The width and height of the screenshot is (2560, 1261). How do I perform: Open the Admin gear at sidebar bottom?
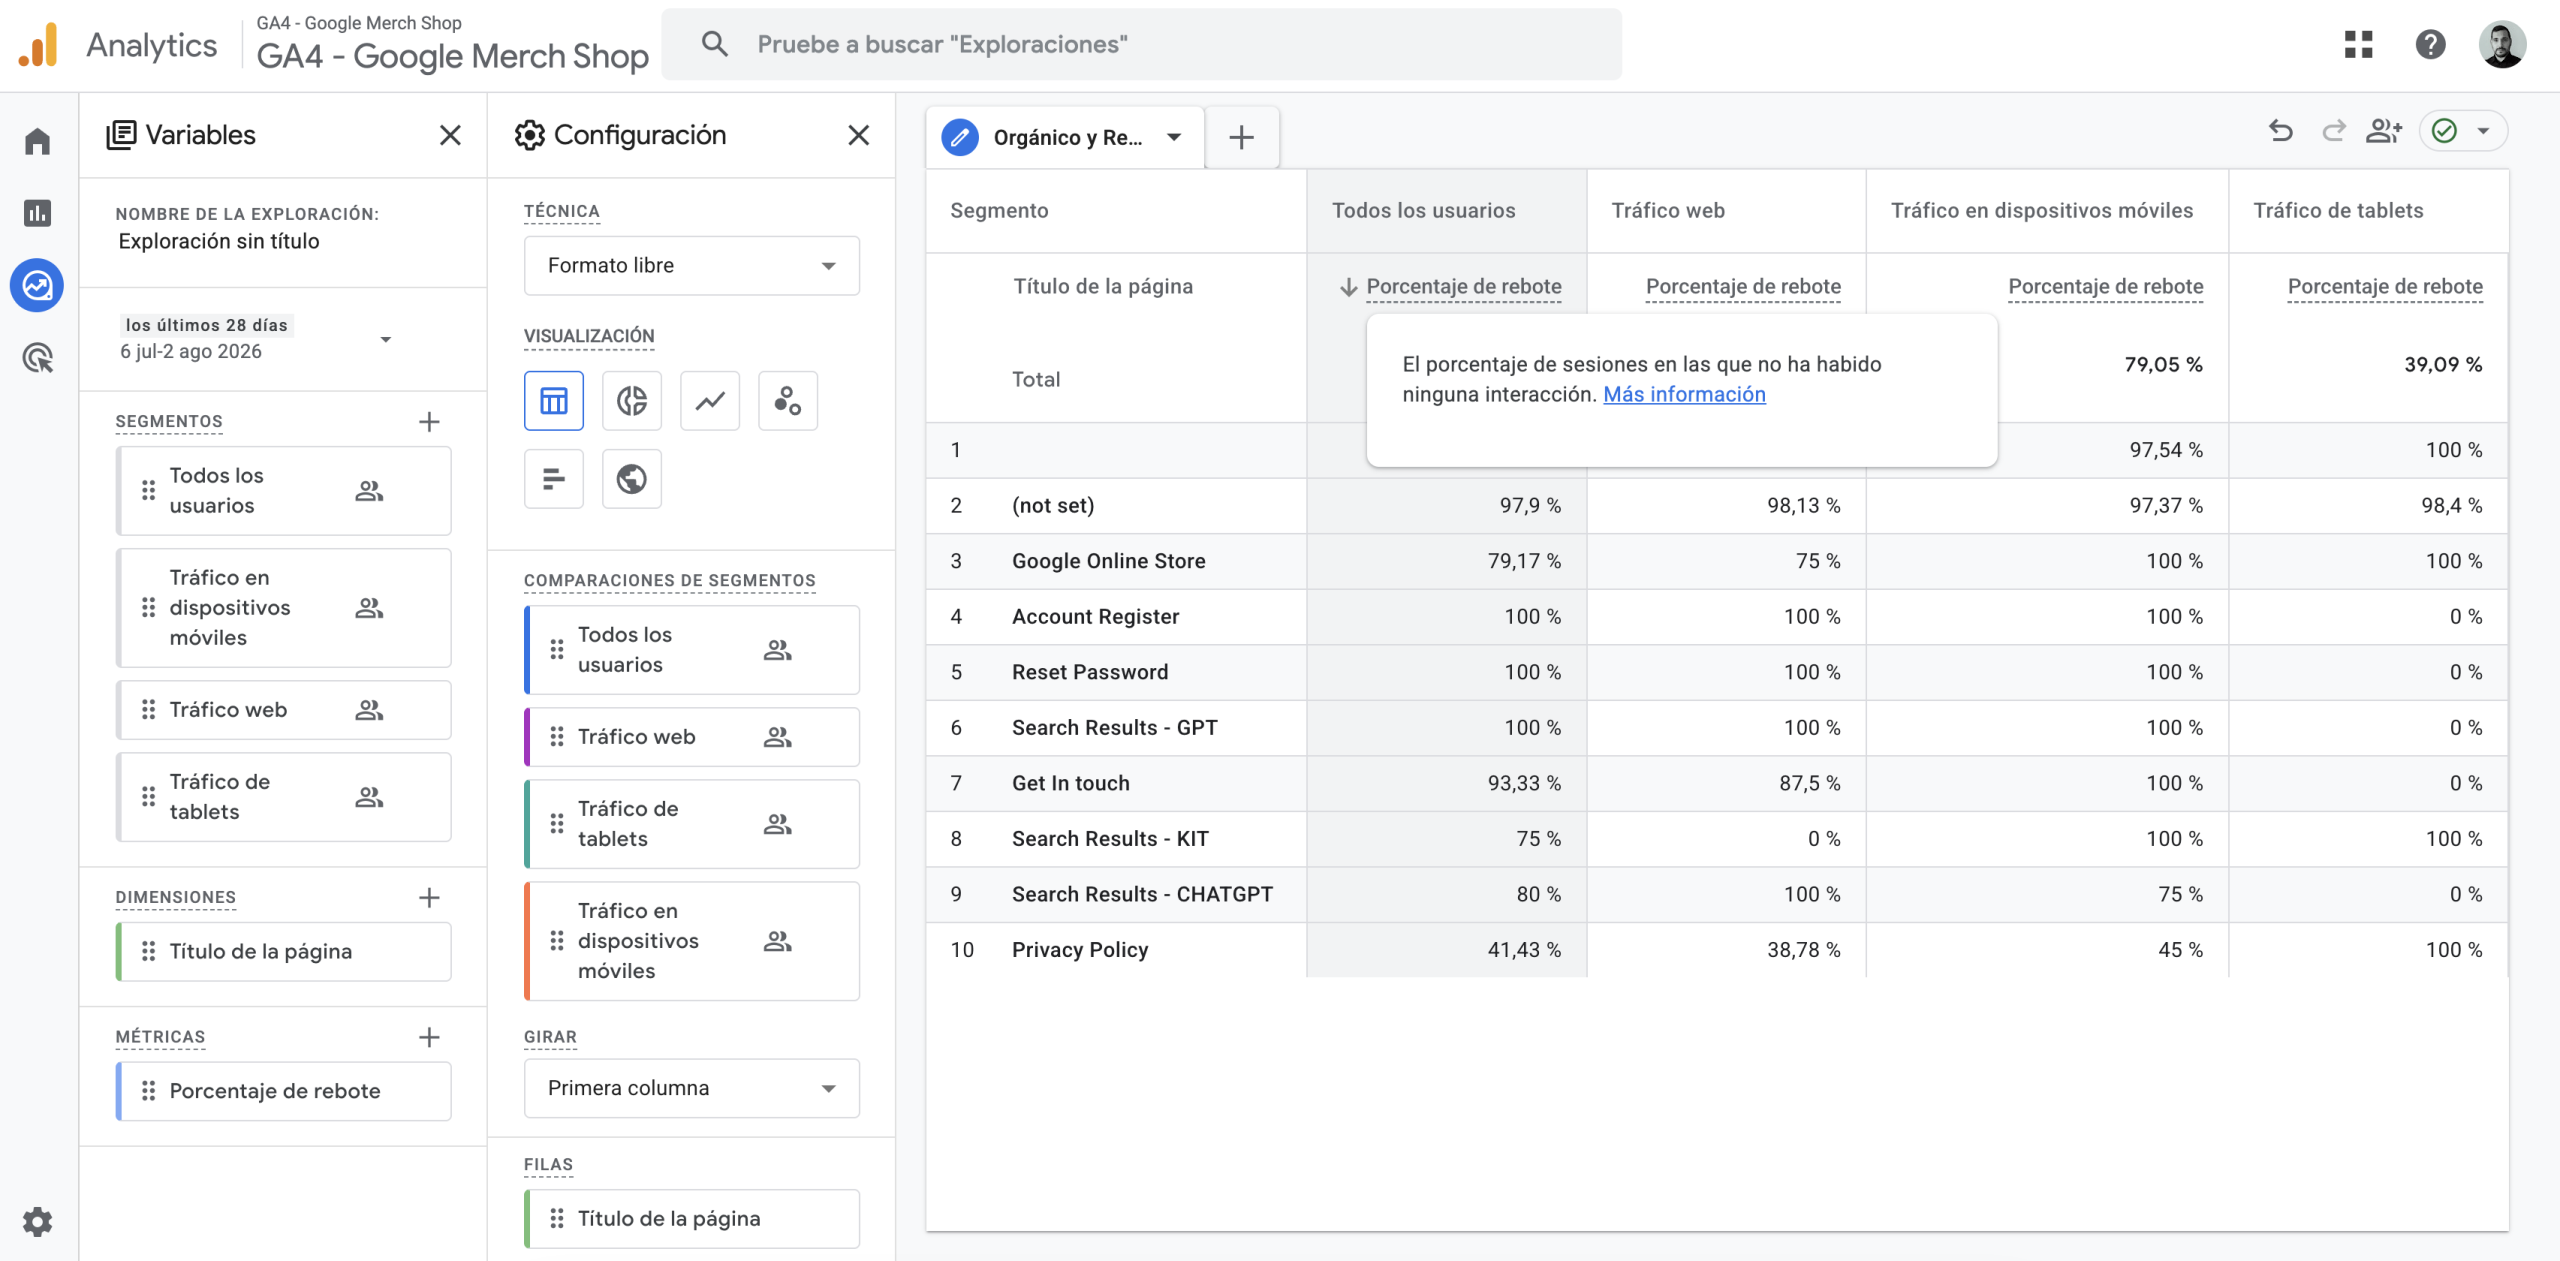[38, 1221]
